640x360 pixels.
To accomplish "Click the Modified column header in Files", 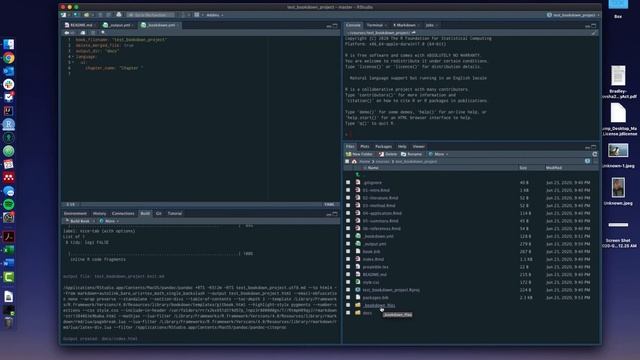I will [554, 168].
